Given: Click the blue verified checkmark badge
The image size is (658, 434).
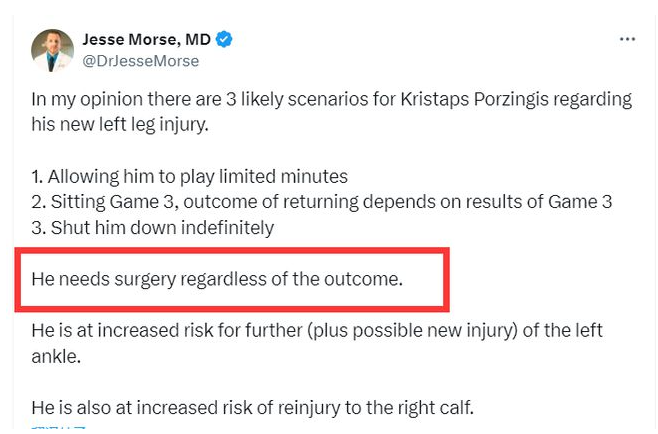Looking at the screenshot, I should pos(224,39).
